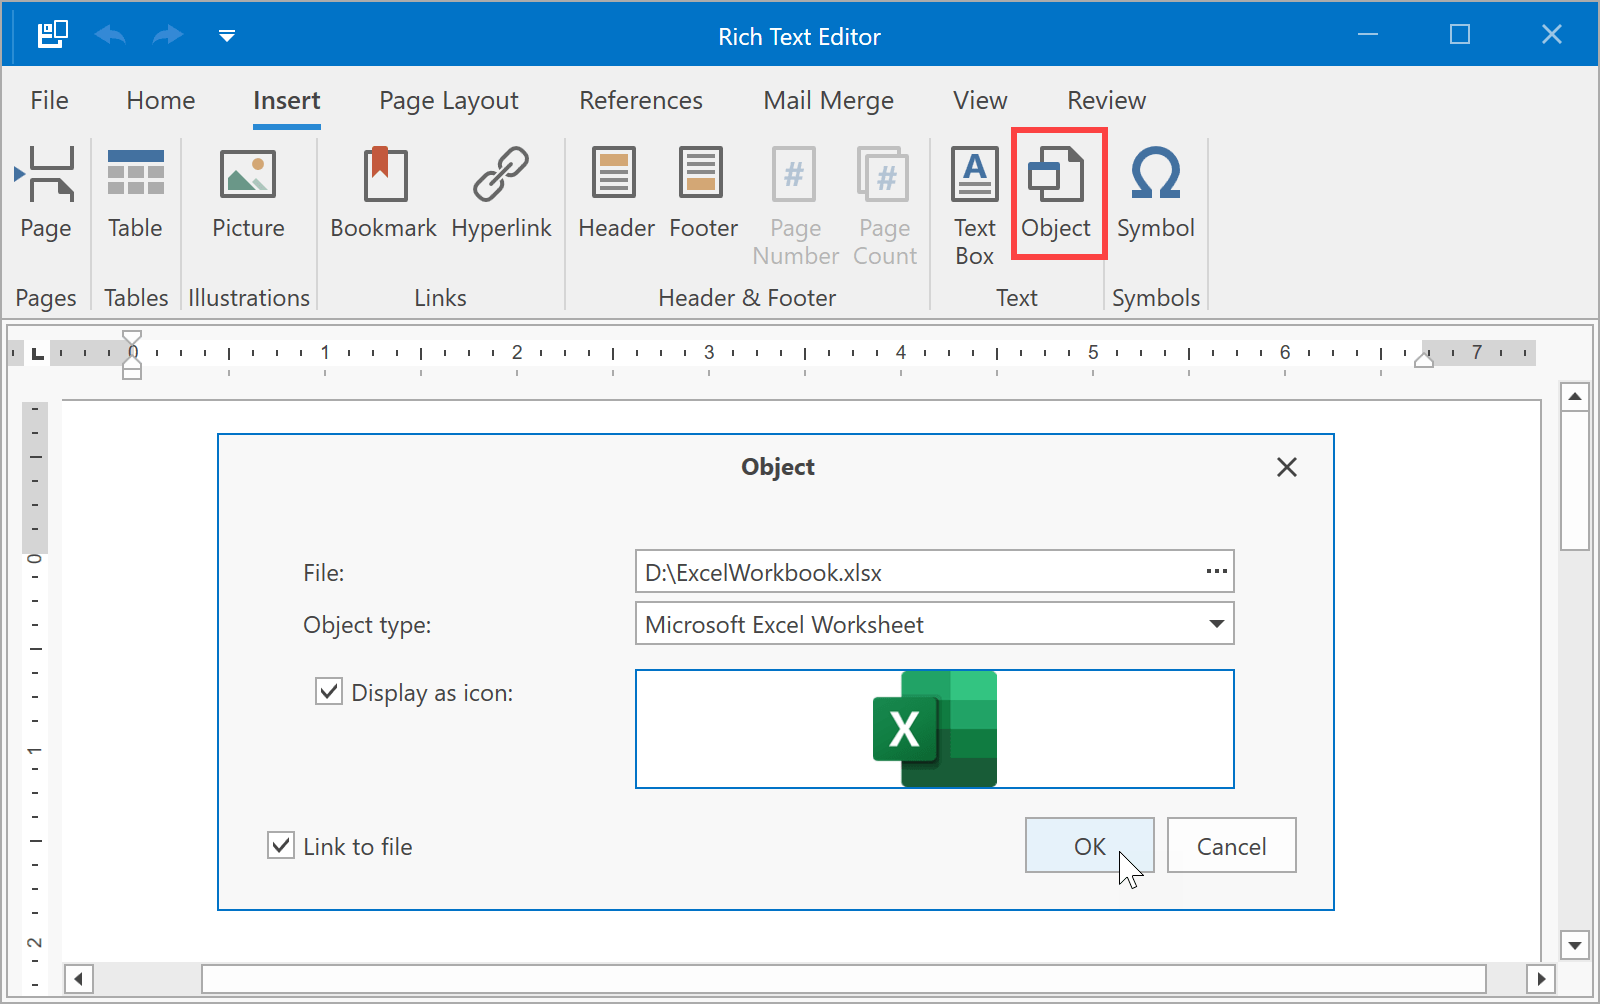Select the Insert tab
This screenshot has height=1004, width=1600.
(287, 100)
